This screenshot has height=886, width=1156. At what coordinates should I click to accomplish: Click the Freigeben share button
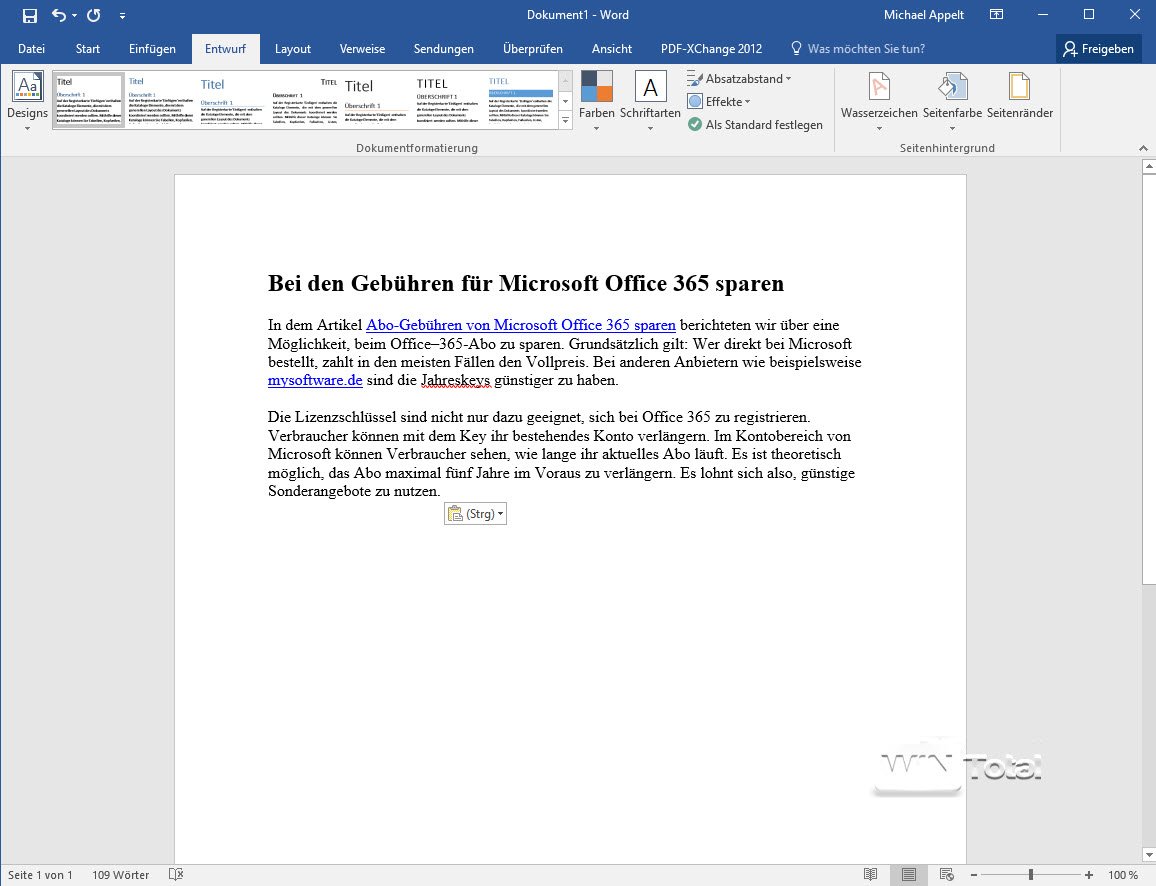click(1098, 49)
